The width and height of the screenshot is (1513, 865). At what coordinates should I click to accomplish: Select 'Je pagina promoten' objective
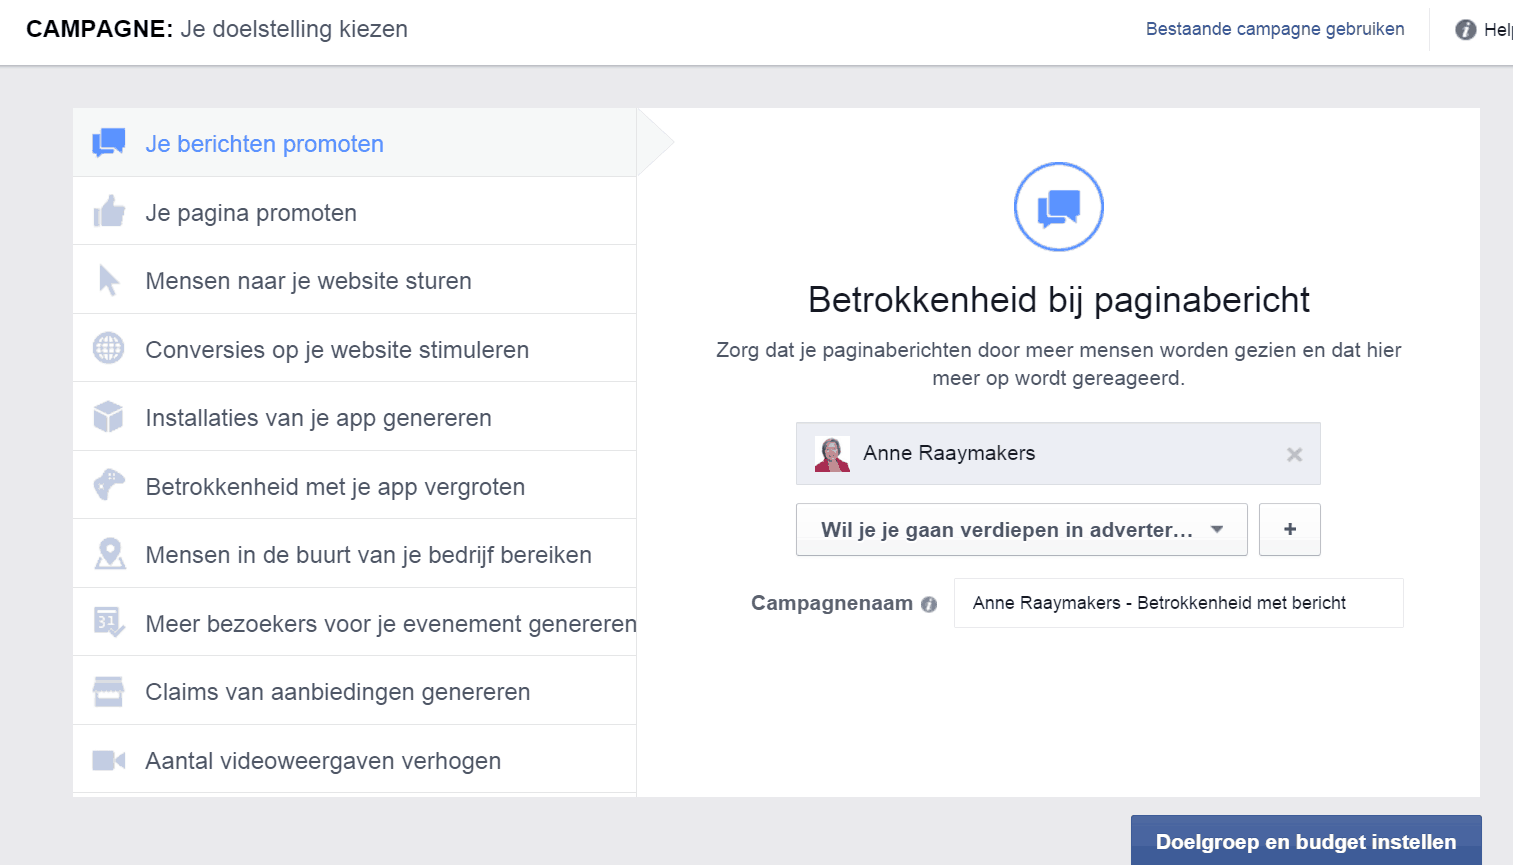355,212
